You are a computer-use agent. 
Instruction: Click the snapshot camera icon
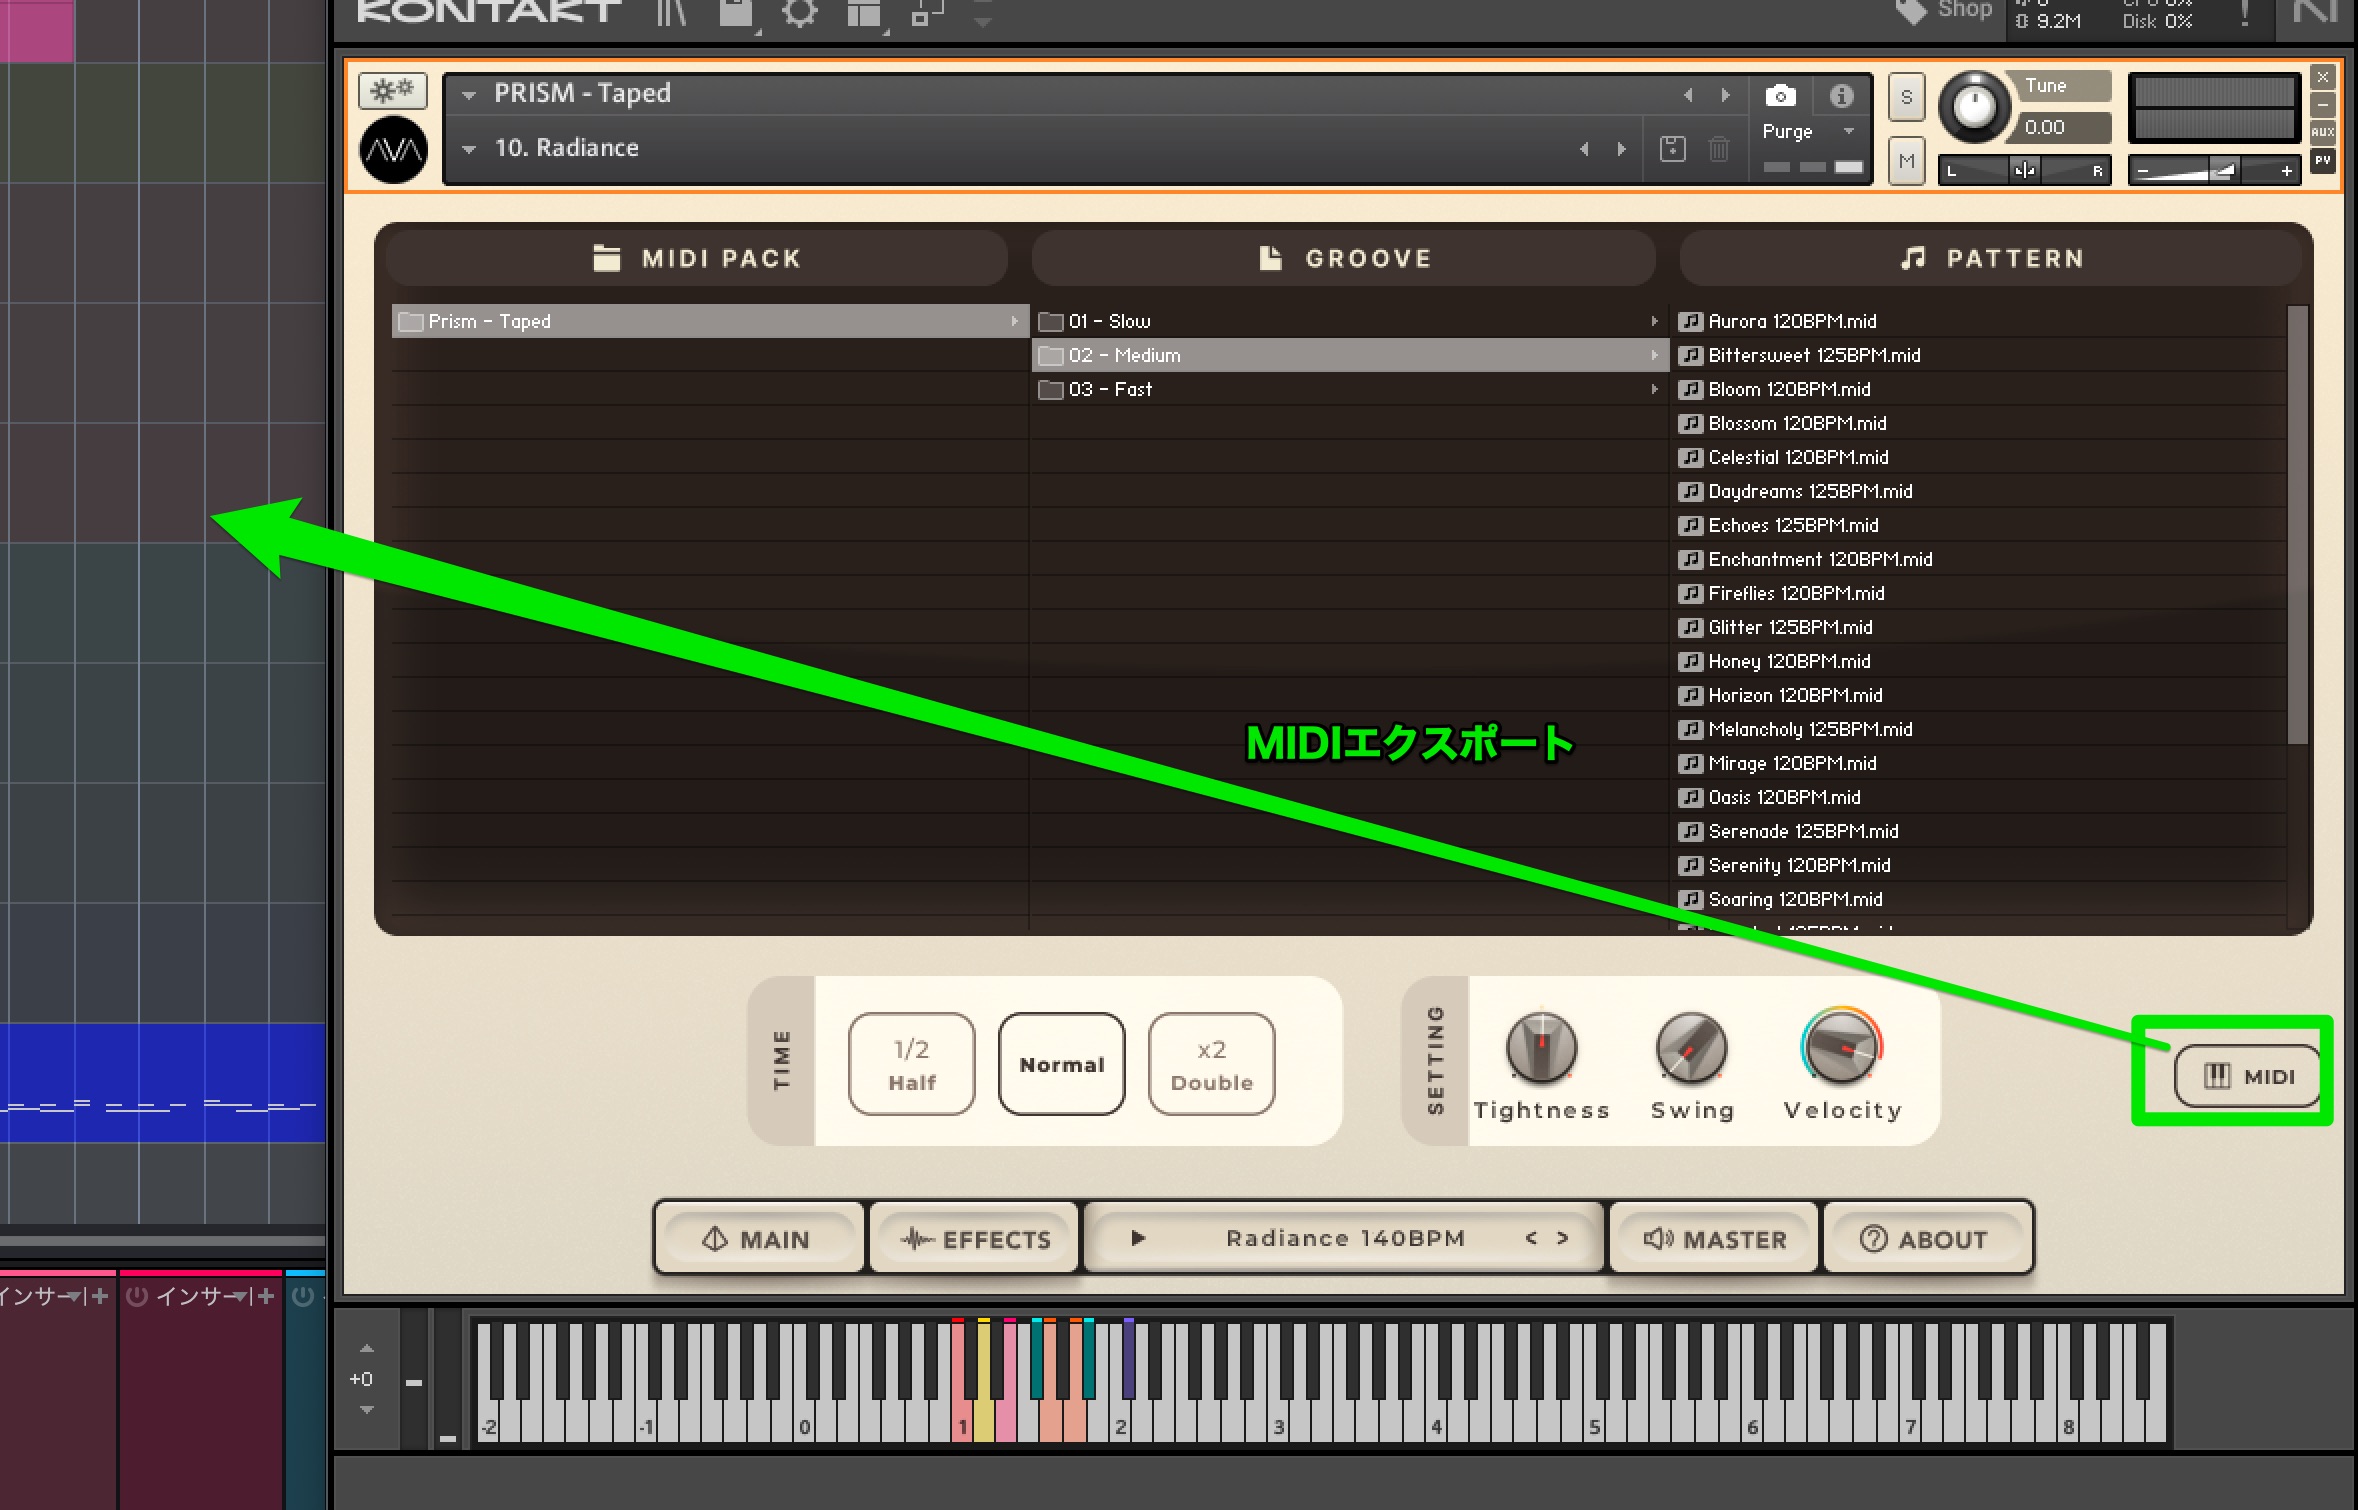1780,96
